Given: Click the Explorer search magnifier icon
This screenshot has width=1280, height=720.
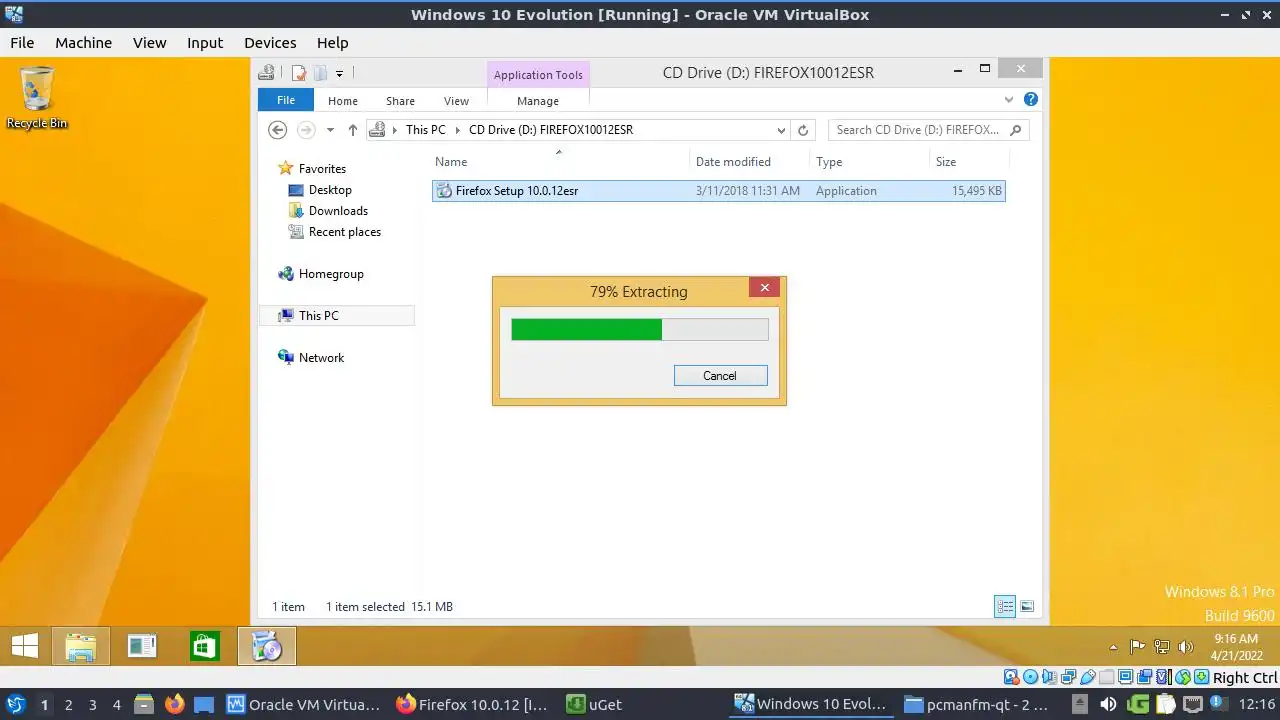Looking at the screenshot, I should [x=1016, y=130].
